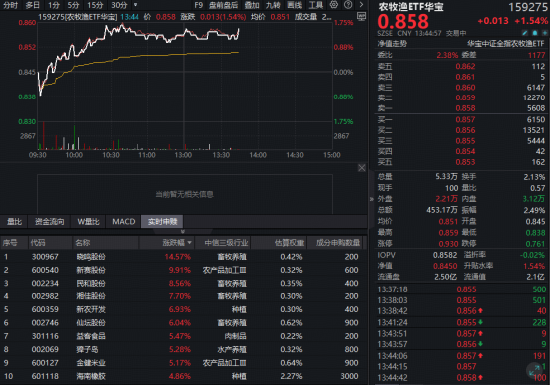Open 画线 drawing tools
This screenshot has height=385, width=550.
coord(294,5)
